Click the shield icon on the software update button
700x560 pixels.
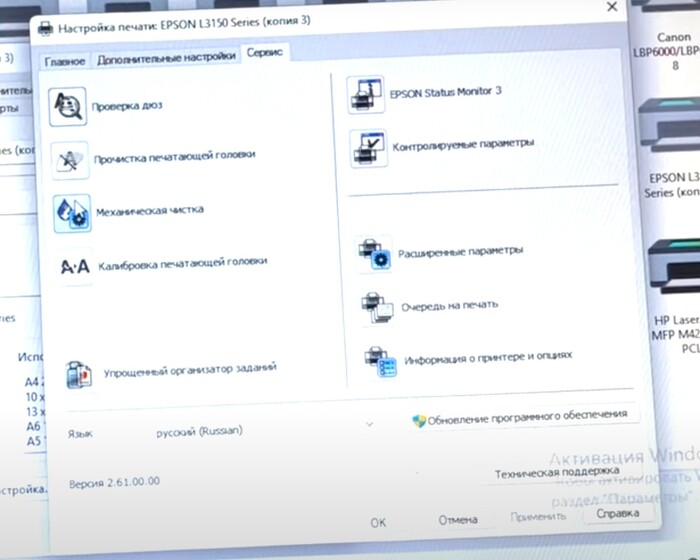click(419, 421)
